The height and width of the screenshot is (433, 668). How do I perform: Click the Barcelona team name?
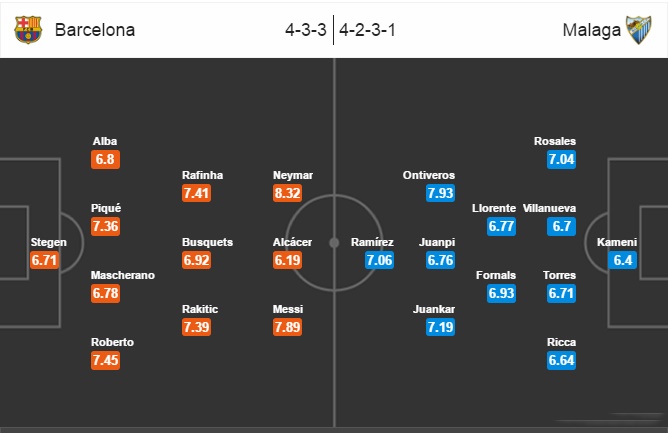coord(95,30)
